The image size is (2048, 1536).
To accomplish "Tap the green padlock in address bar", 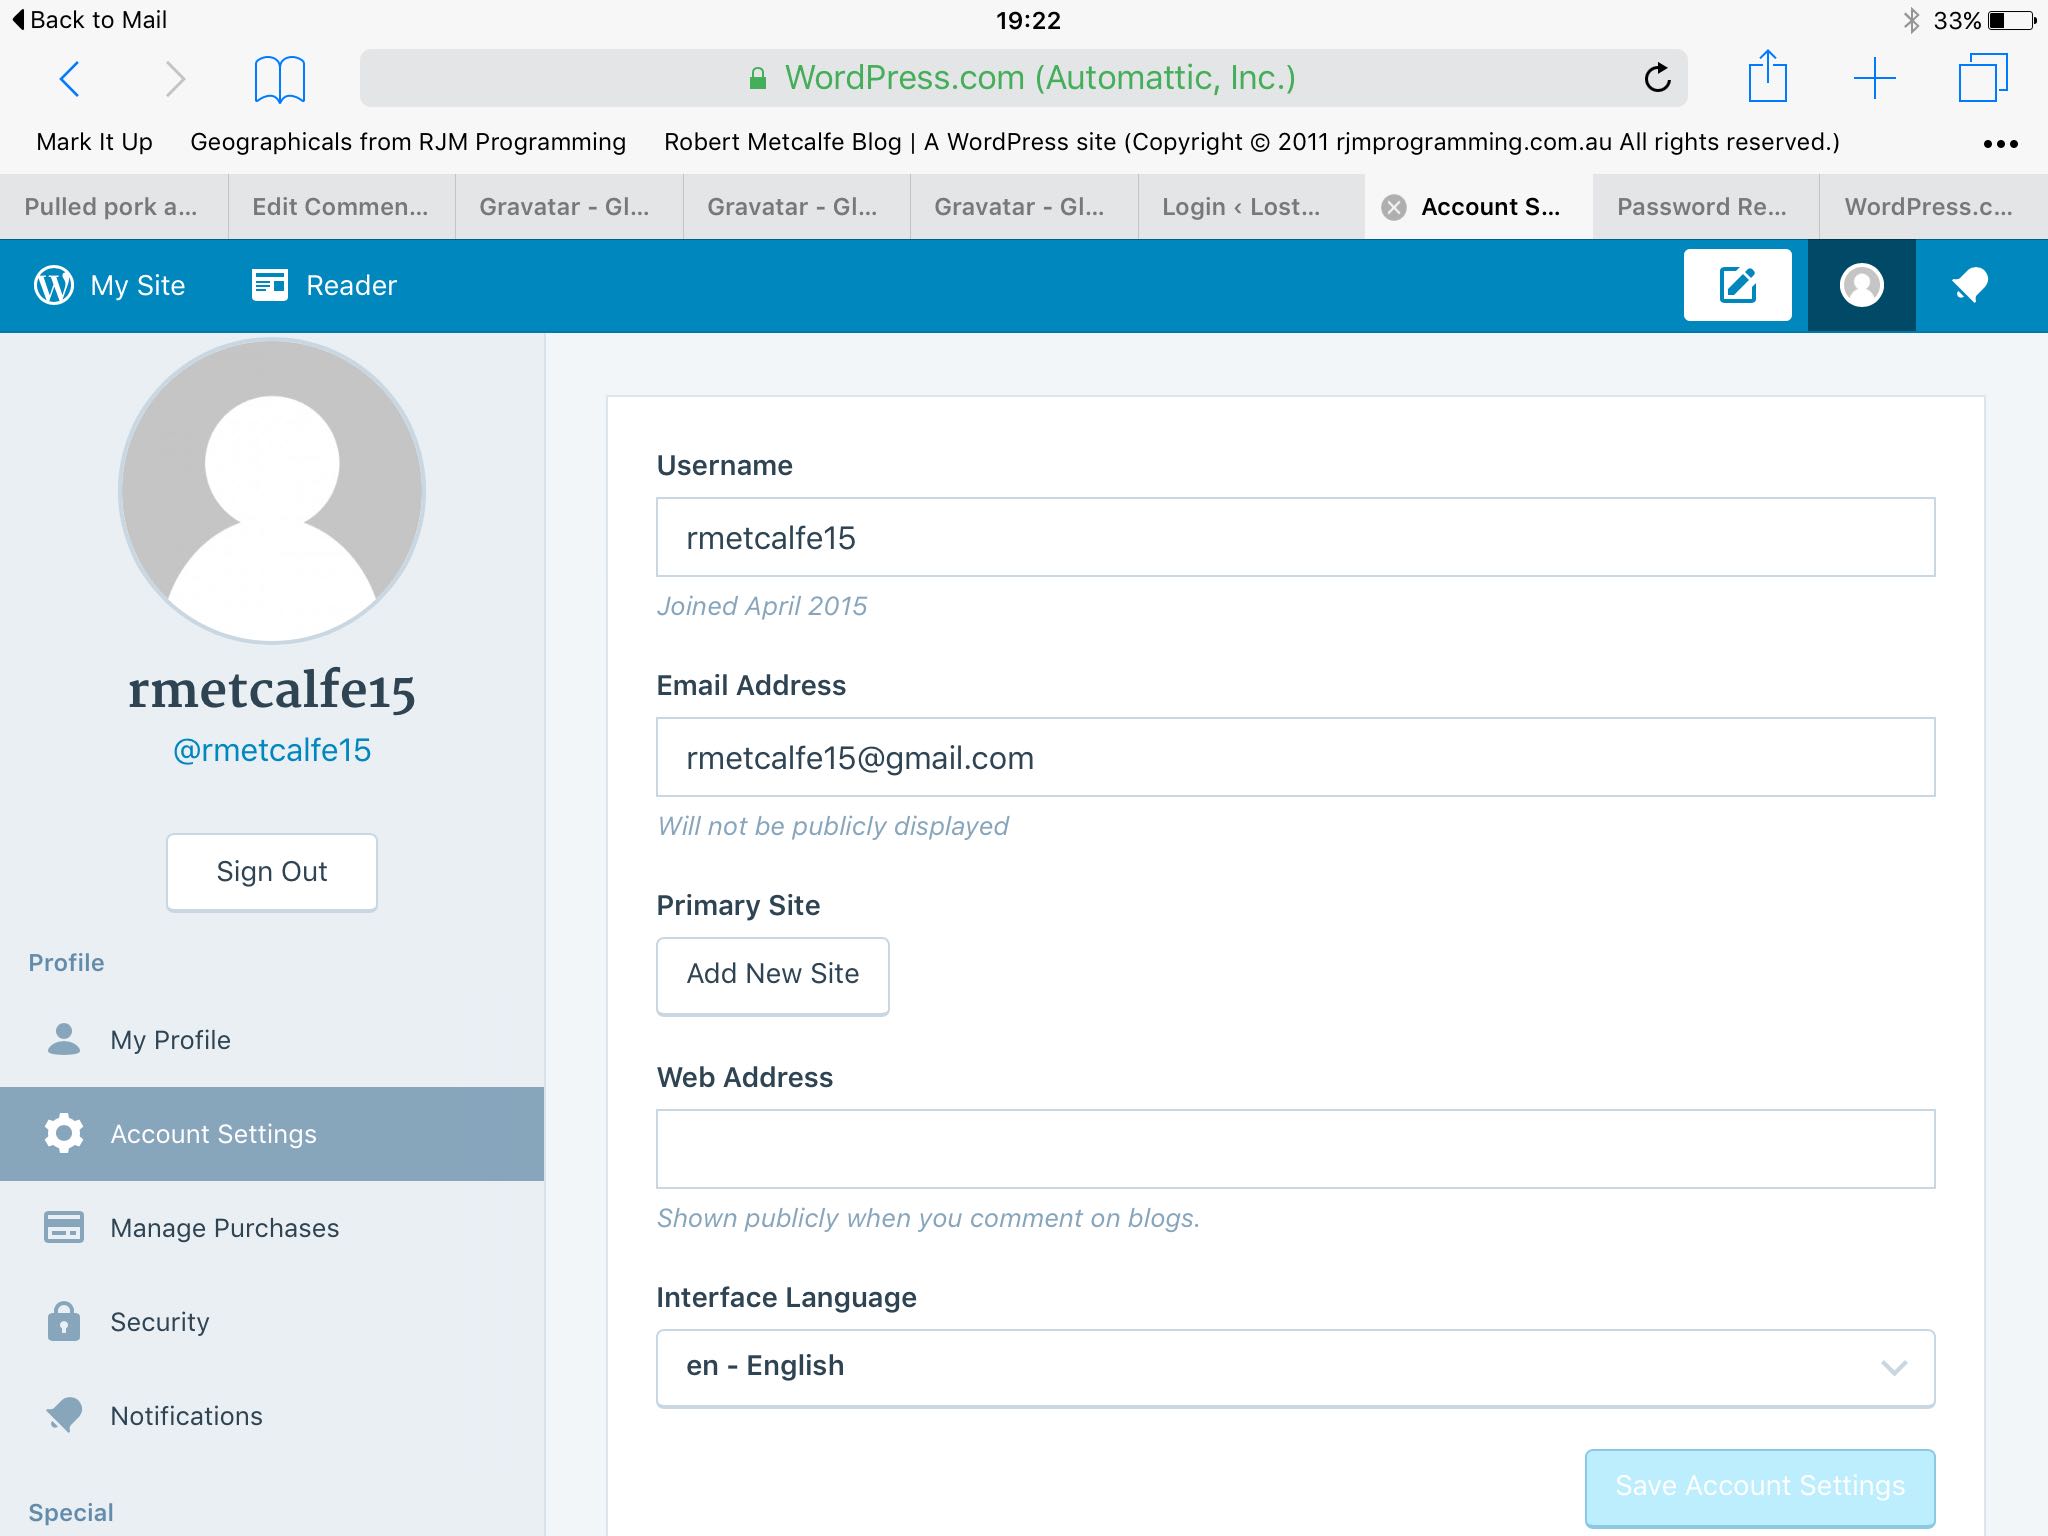I will [758, 78].
